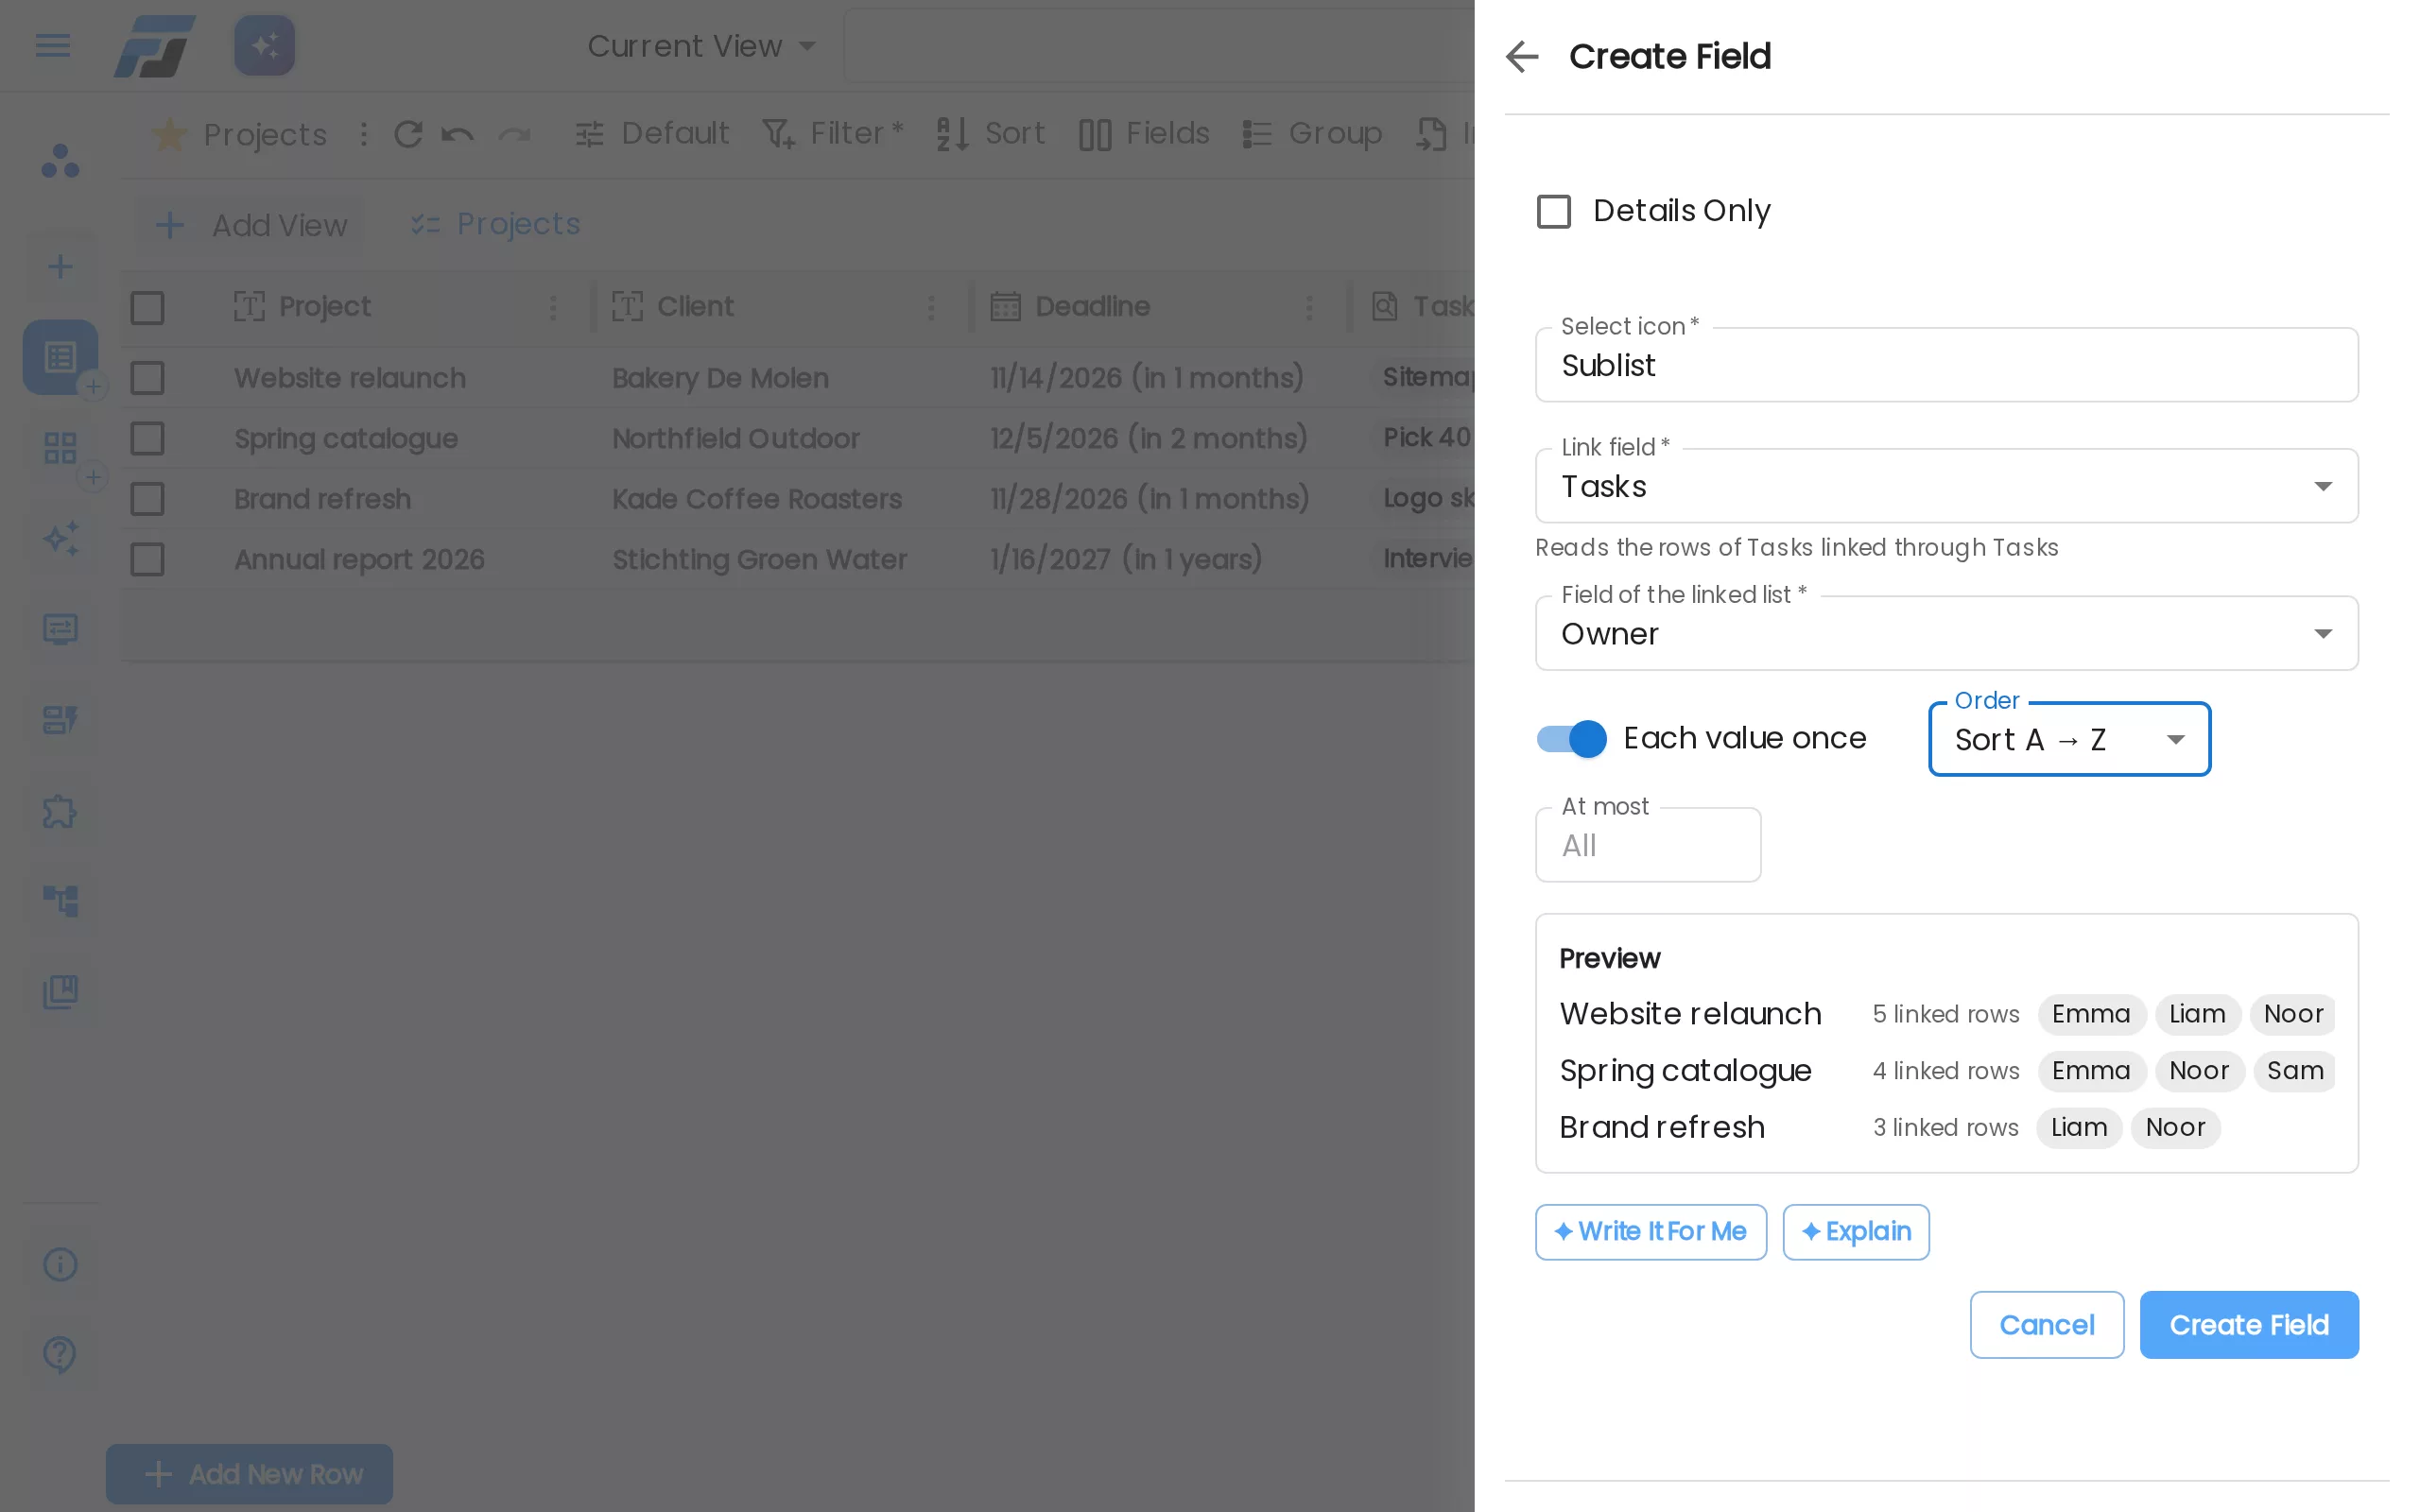Click the undo arrow icon

pos(457,134)
